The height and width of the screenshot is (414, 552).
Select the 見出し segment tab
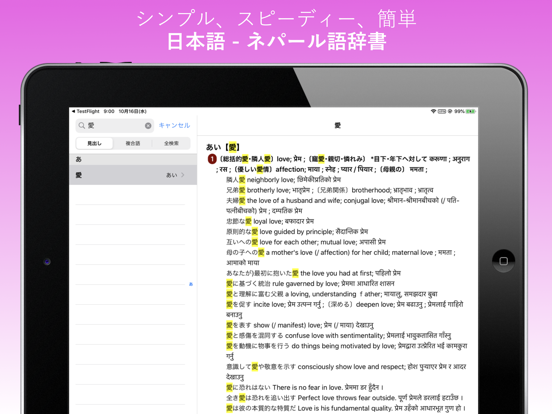[94, 143]
